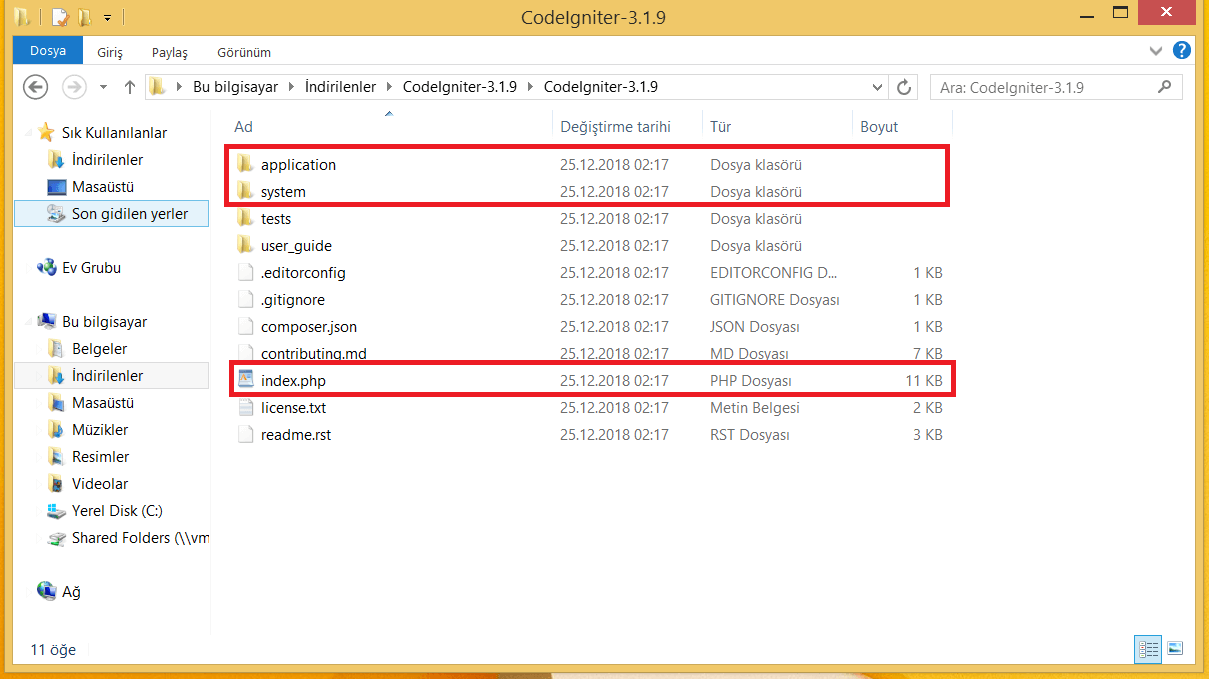1209x679 pixels.
Task: Open Ağ network location
Action: (71, 591)
